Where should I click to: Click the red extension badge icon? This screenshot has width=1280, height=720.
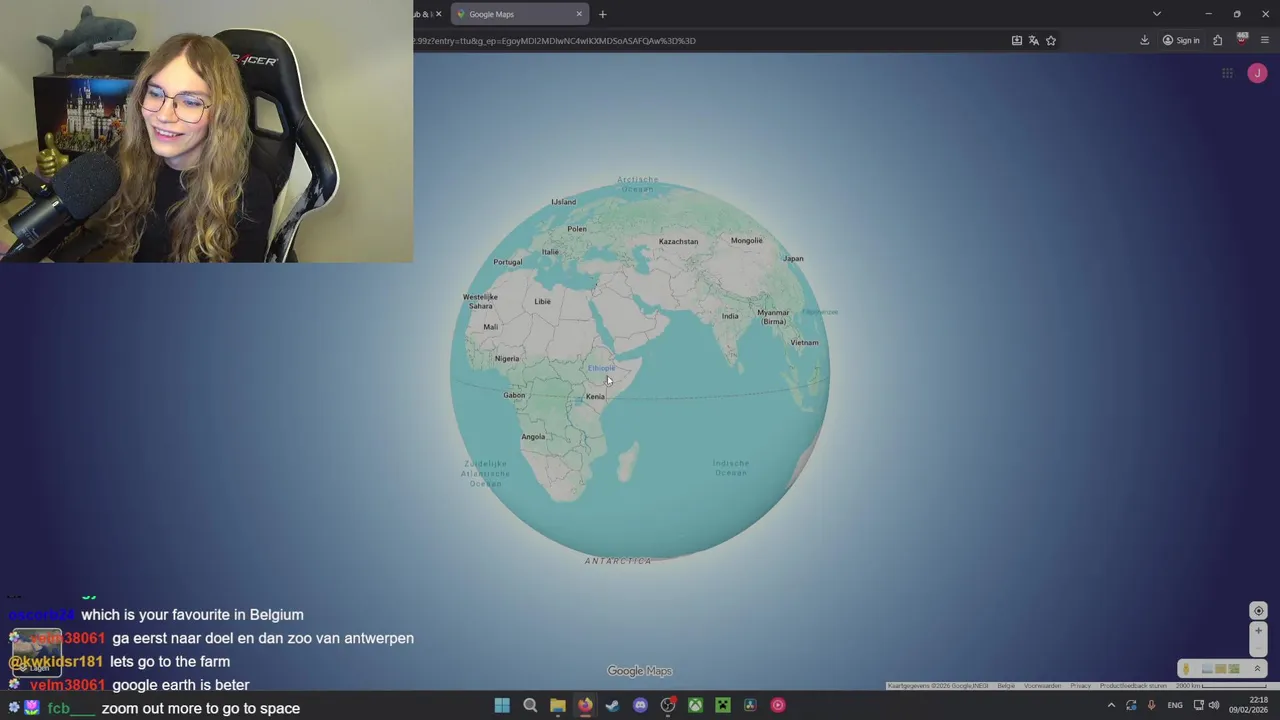coord(1242,40)
